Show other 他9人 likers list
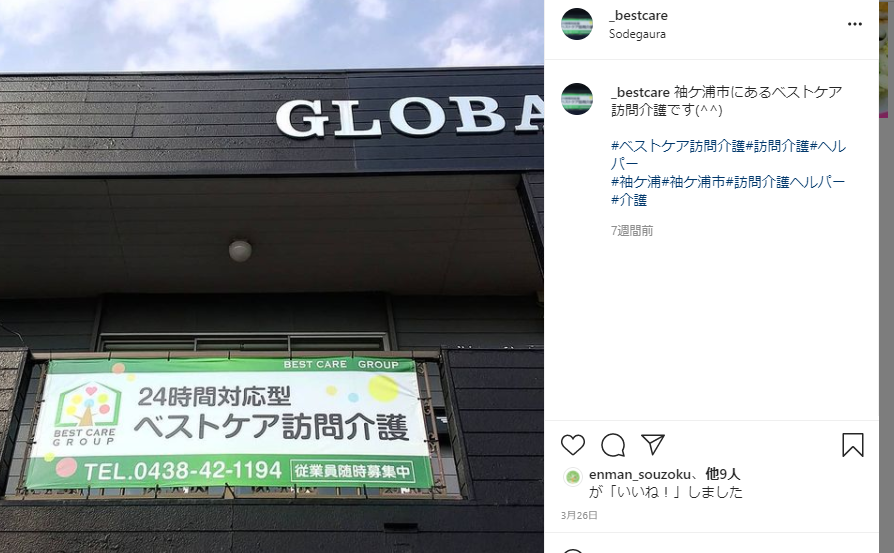Image resolution: width=894 pixels, height=553 pixels. click(722, 474)
